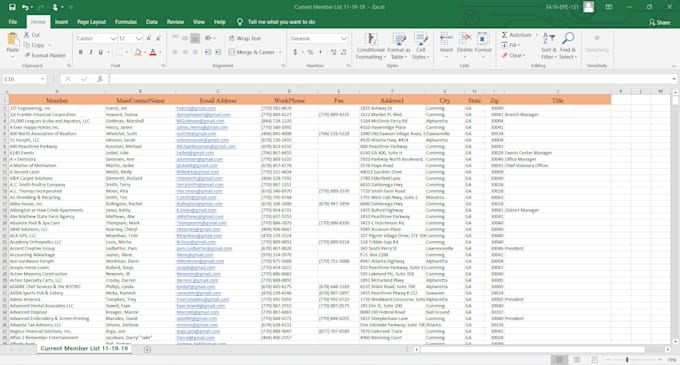The height and width of the screenshot is (365, 680).
Task: Open the Cell Styles gallery
Action: tap(420, 46)
